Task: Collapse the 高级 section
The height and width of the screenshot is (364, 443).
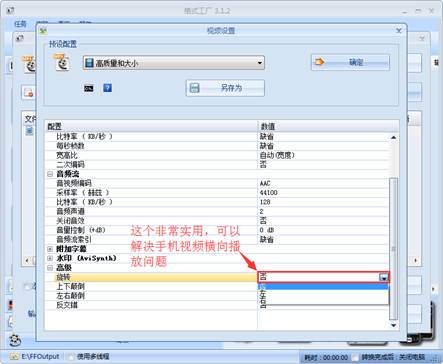Action: 50,268
